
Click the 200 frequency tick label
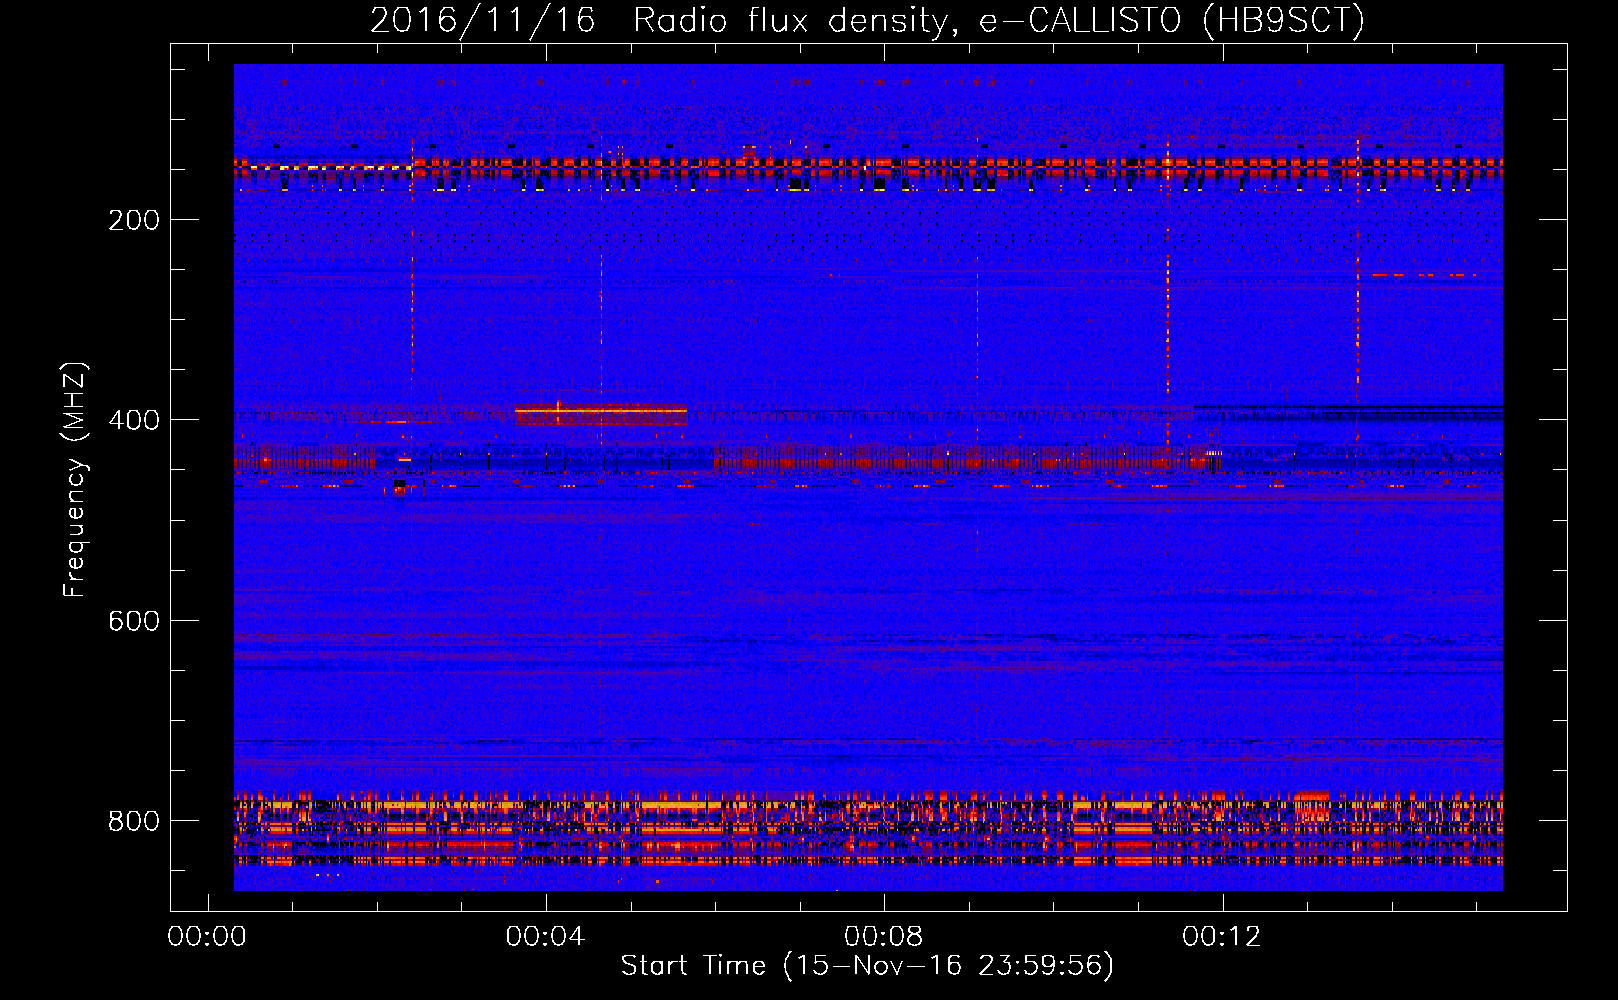pyautogui.click(x=134, y=220)
